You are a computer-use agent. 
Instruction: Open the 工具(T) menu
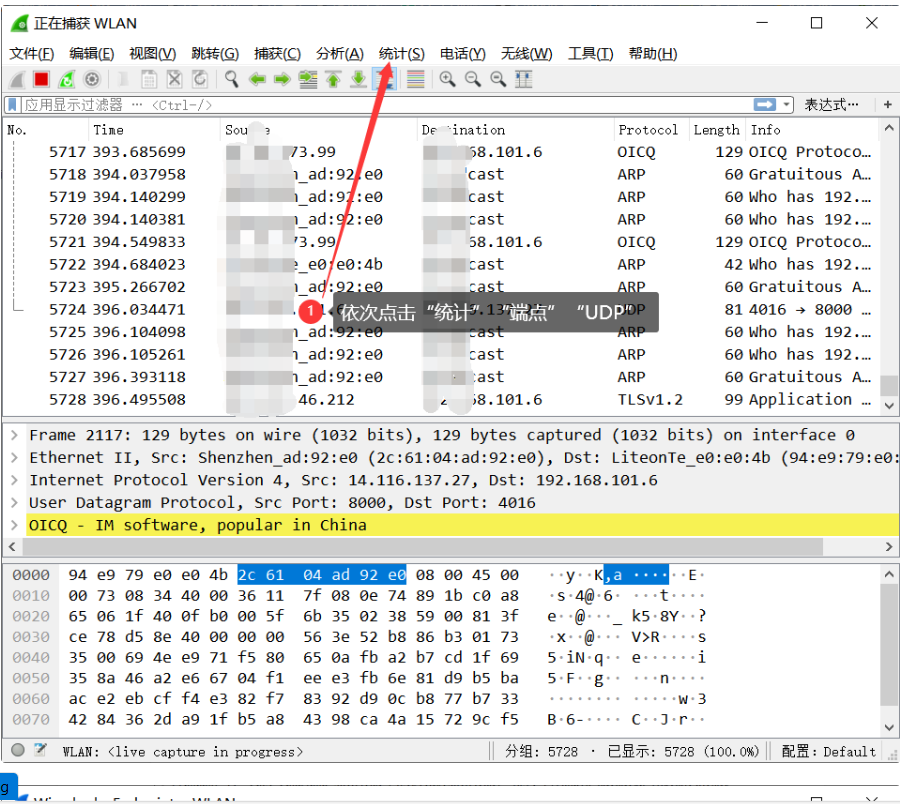(x=591, y=53)
